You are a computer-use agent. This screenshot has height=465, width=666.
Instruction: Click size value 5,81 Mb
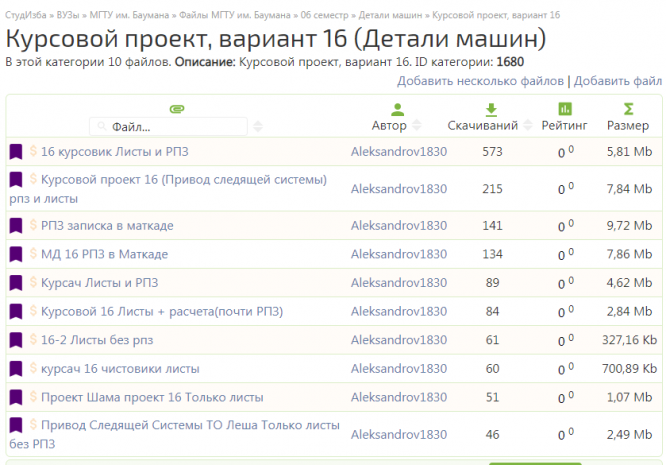(x=629, y=152)
